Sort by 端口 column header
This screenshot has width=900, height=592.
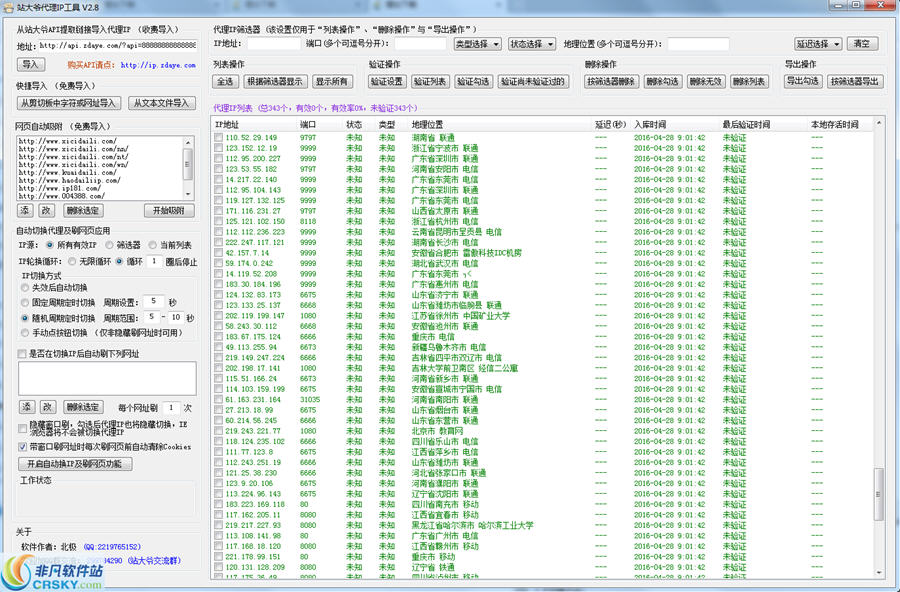[320, 125]
